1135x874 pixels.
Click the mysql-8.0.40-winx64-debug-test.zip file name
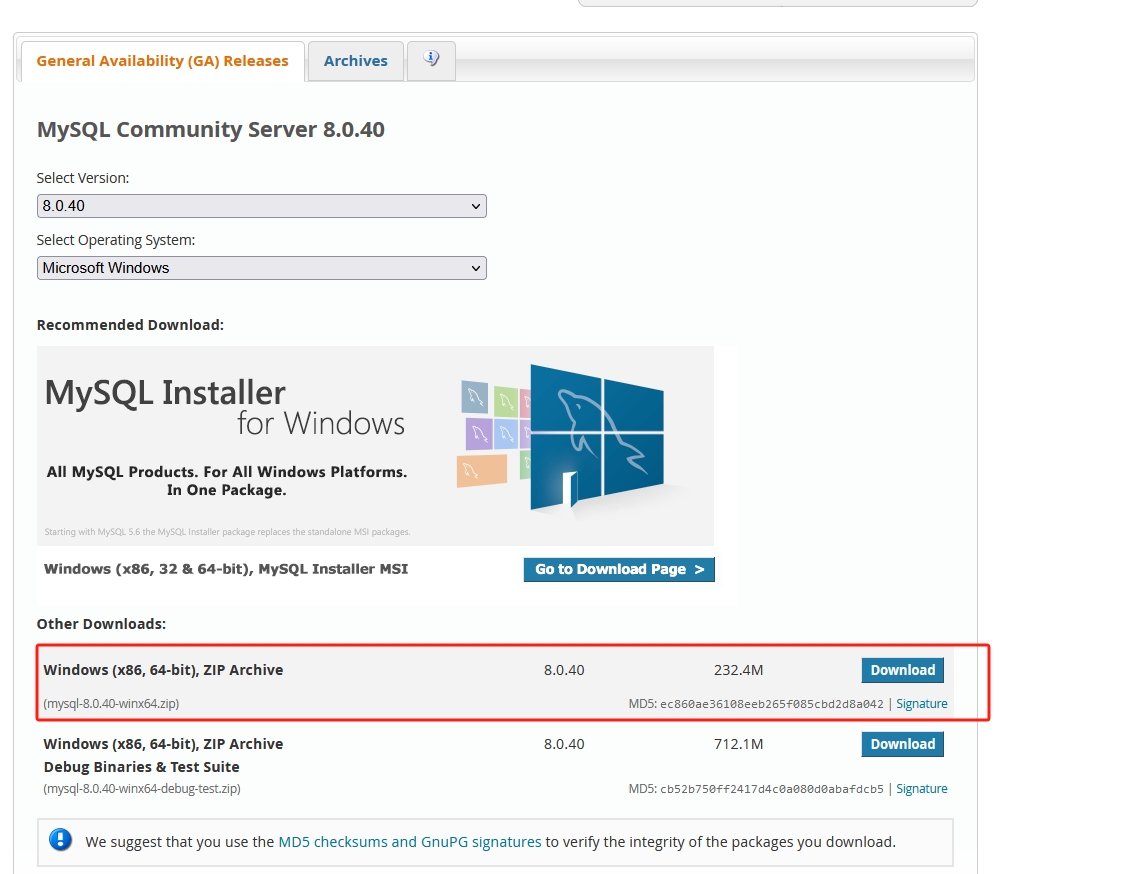click(142, 789)
